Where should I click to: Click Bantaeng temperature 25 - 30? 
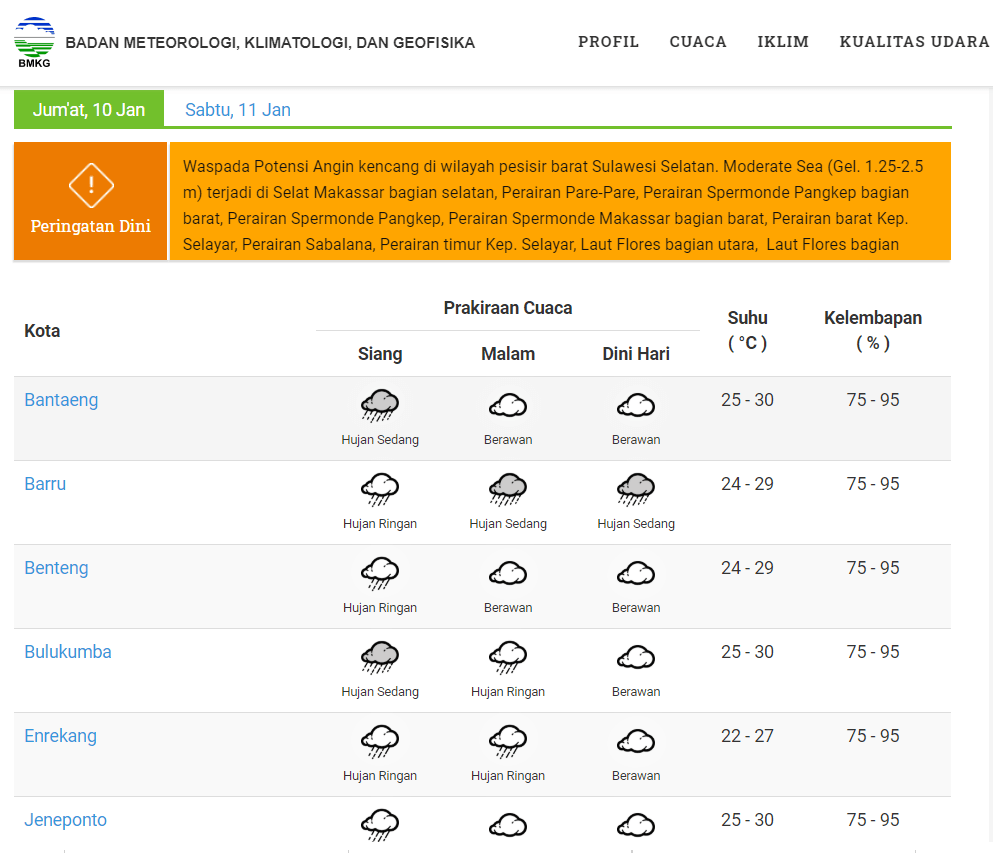(747, 400)
